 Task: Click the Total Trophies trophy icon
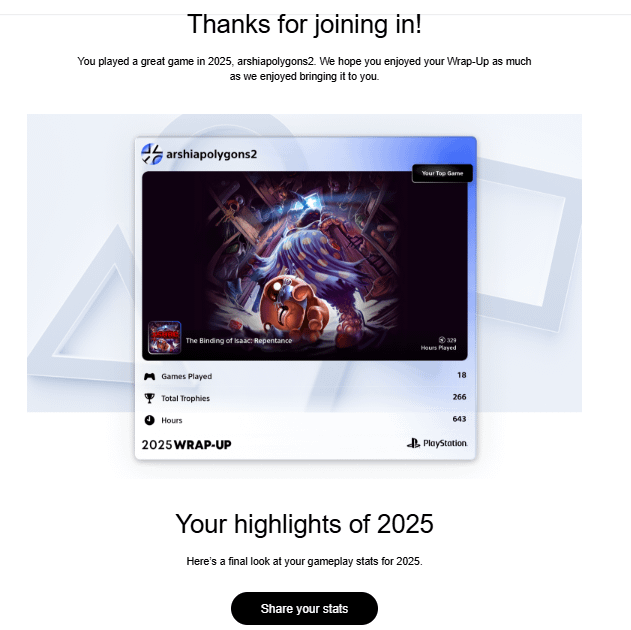coord(149,398)
